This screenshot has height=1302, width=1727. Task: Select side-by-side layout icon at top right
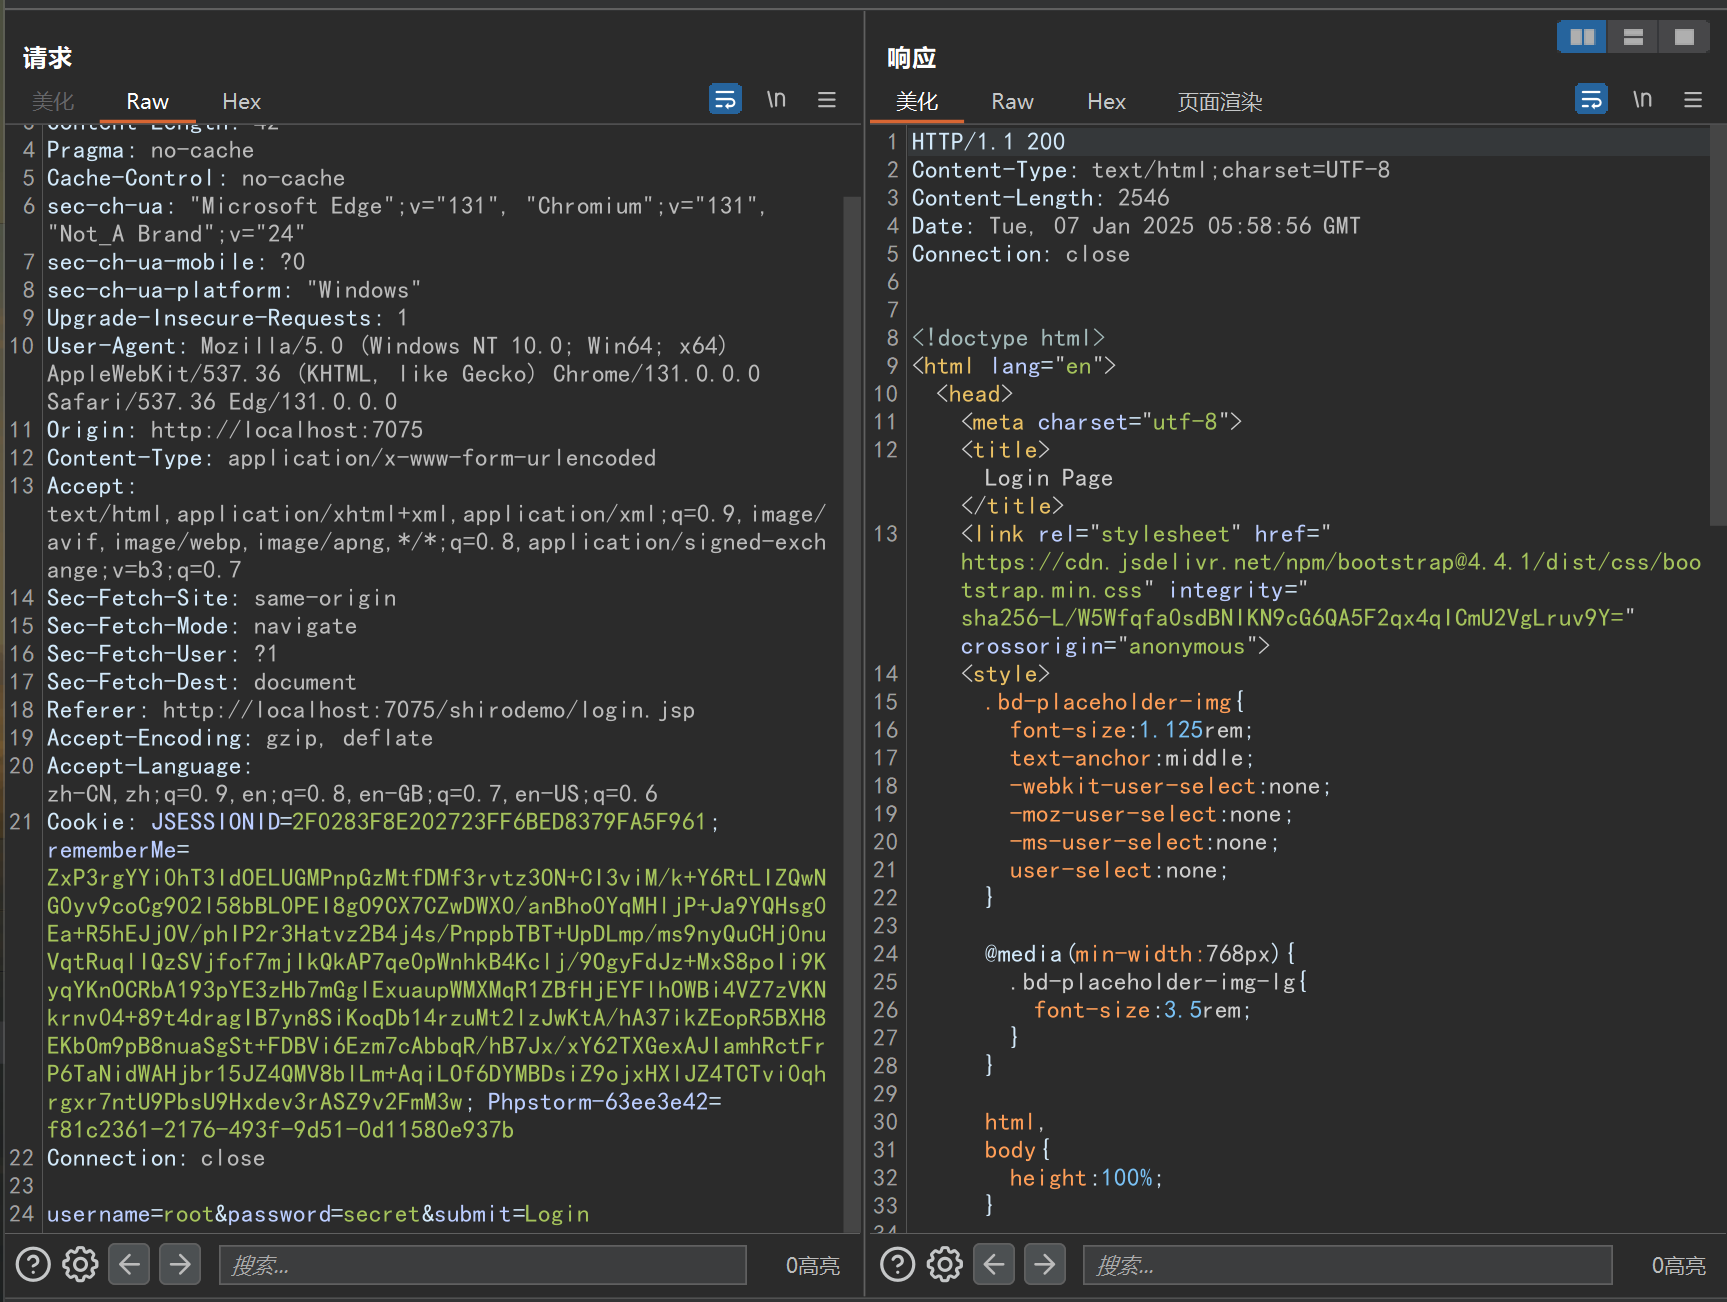click(1582, 37)
